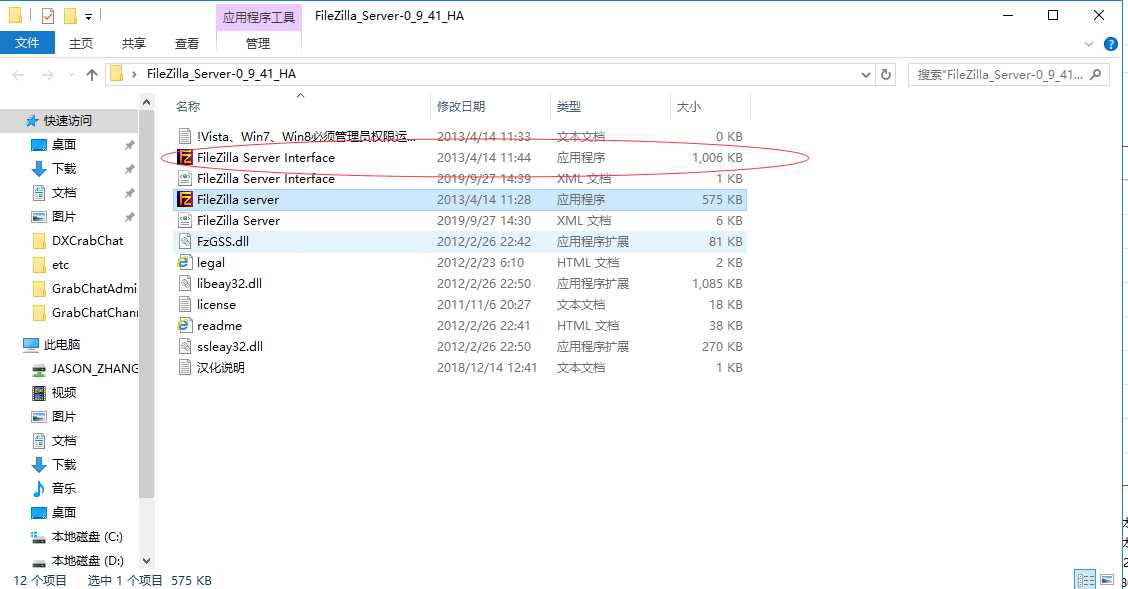Open the DXCrabChat folder in sidebar
The image size is (1128, 589).
[87, 241]
